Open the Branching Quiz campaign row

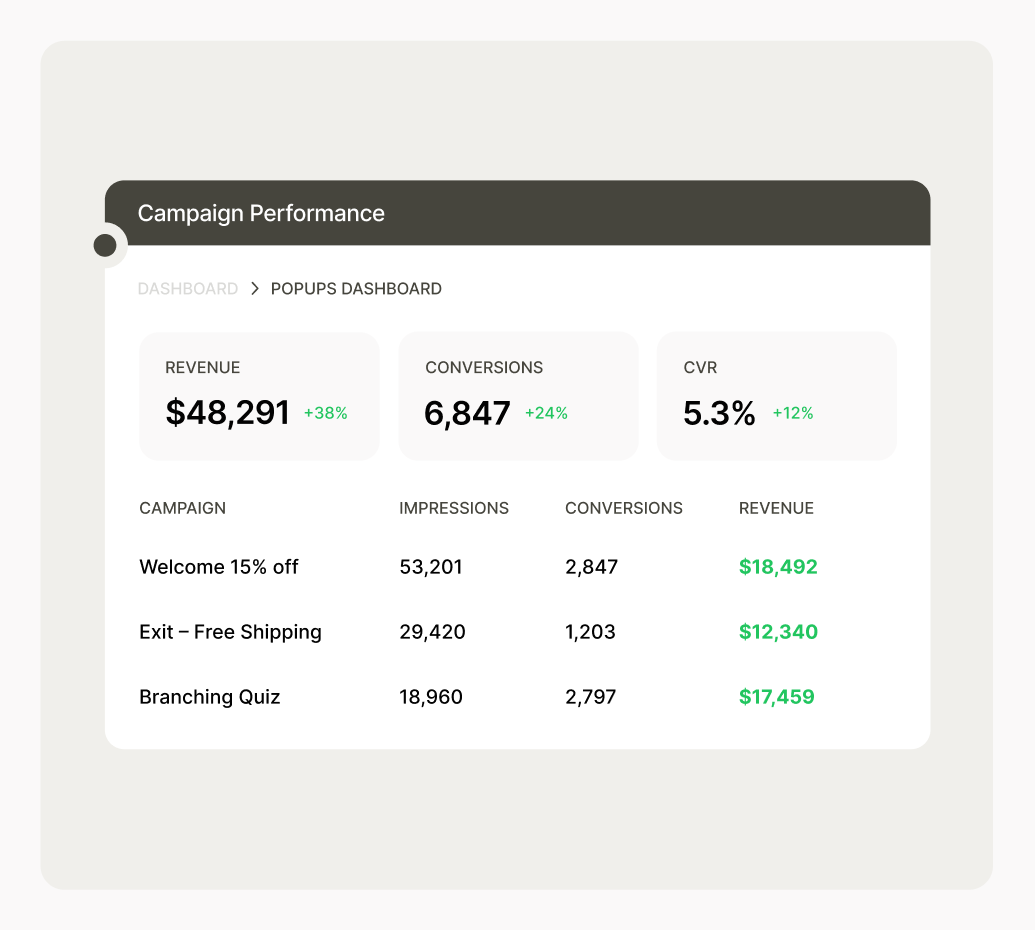click(209, 697)
